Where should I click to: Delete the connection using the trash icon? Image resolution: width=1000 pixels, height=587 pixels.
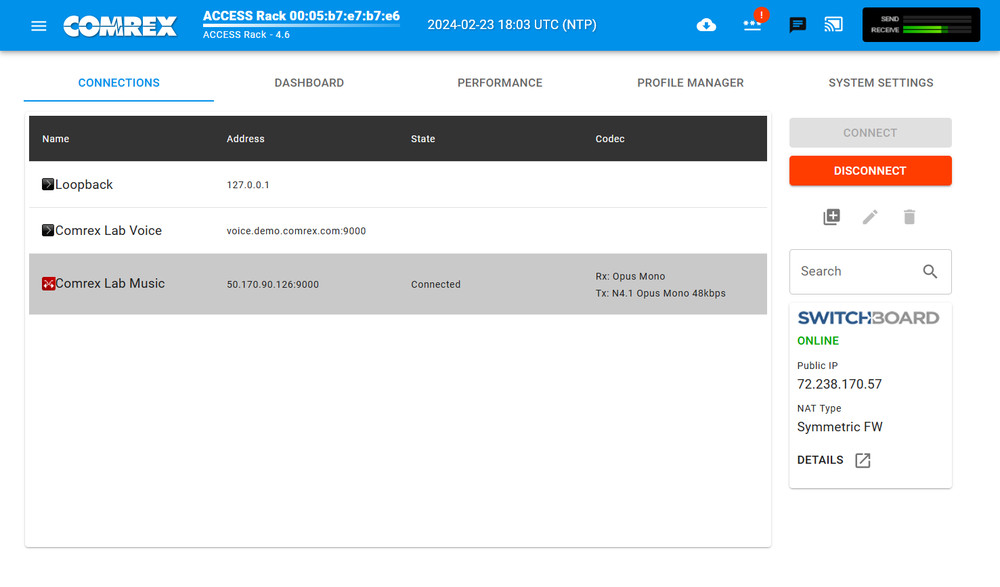point(909,217)
